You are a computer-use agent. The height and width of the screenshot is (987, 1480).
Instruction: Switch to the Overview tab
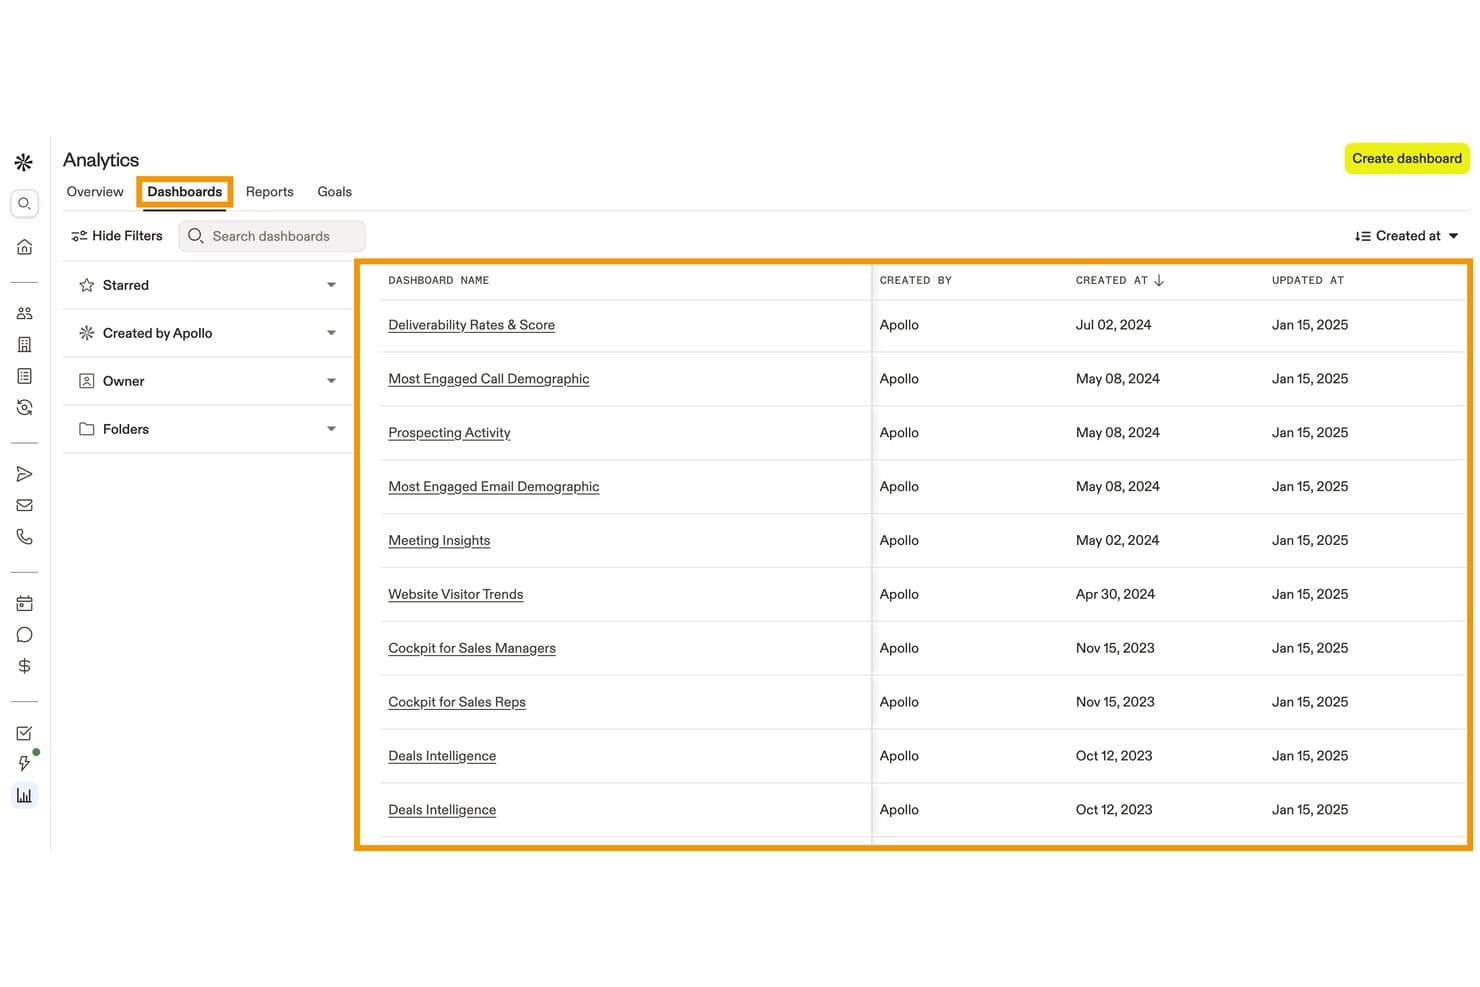point(95,192)
